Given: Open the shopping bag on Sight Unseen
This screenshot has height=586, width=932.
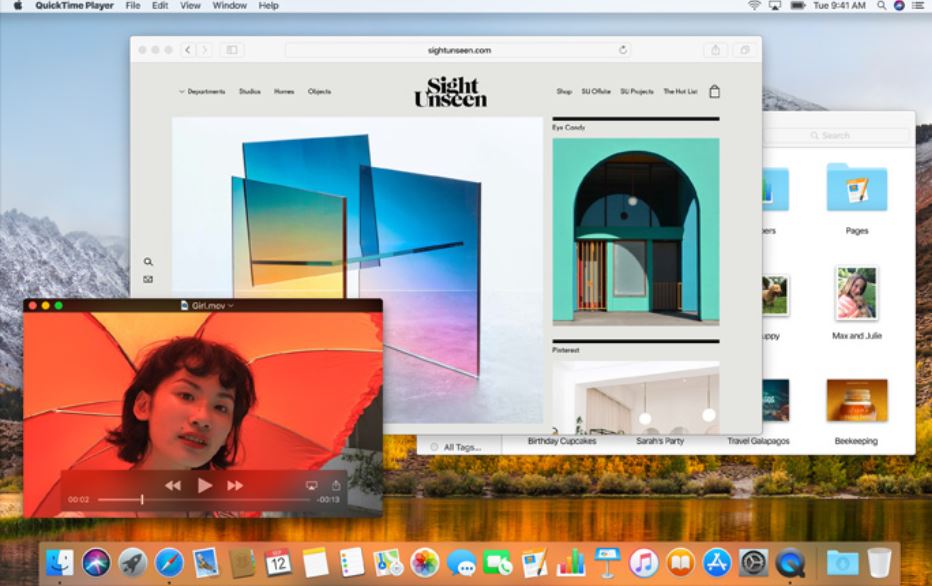Looking at the screenshot, I should point(714,92).
